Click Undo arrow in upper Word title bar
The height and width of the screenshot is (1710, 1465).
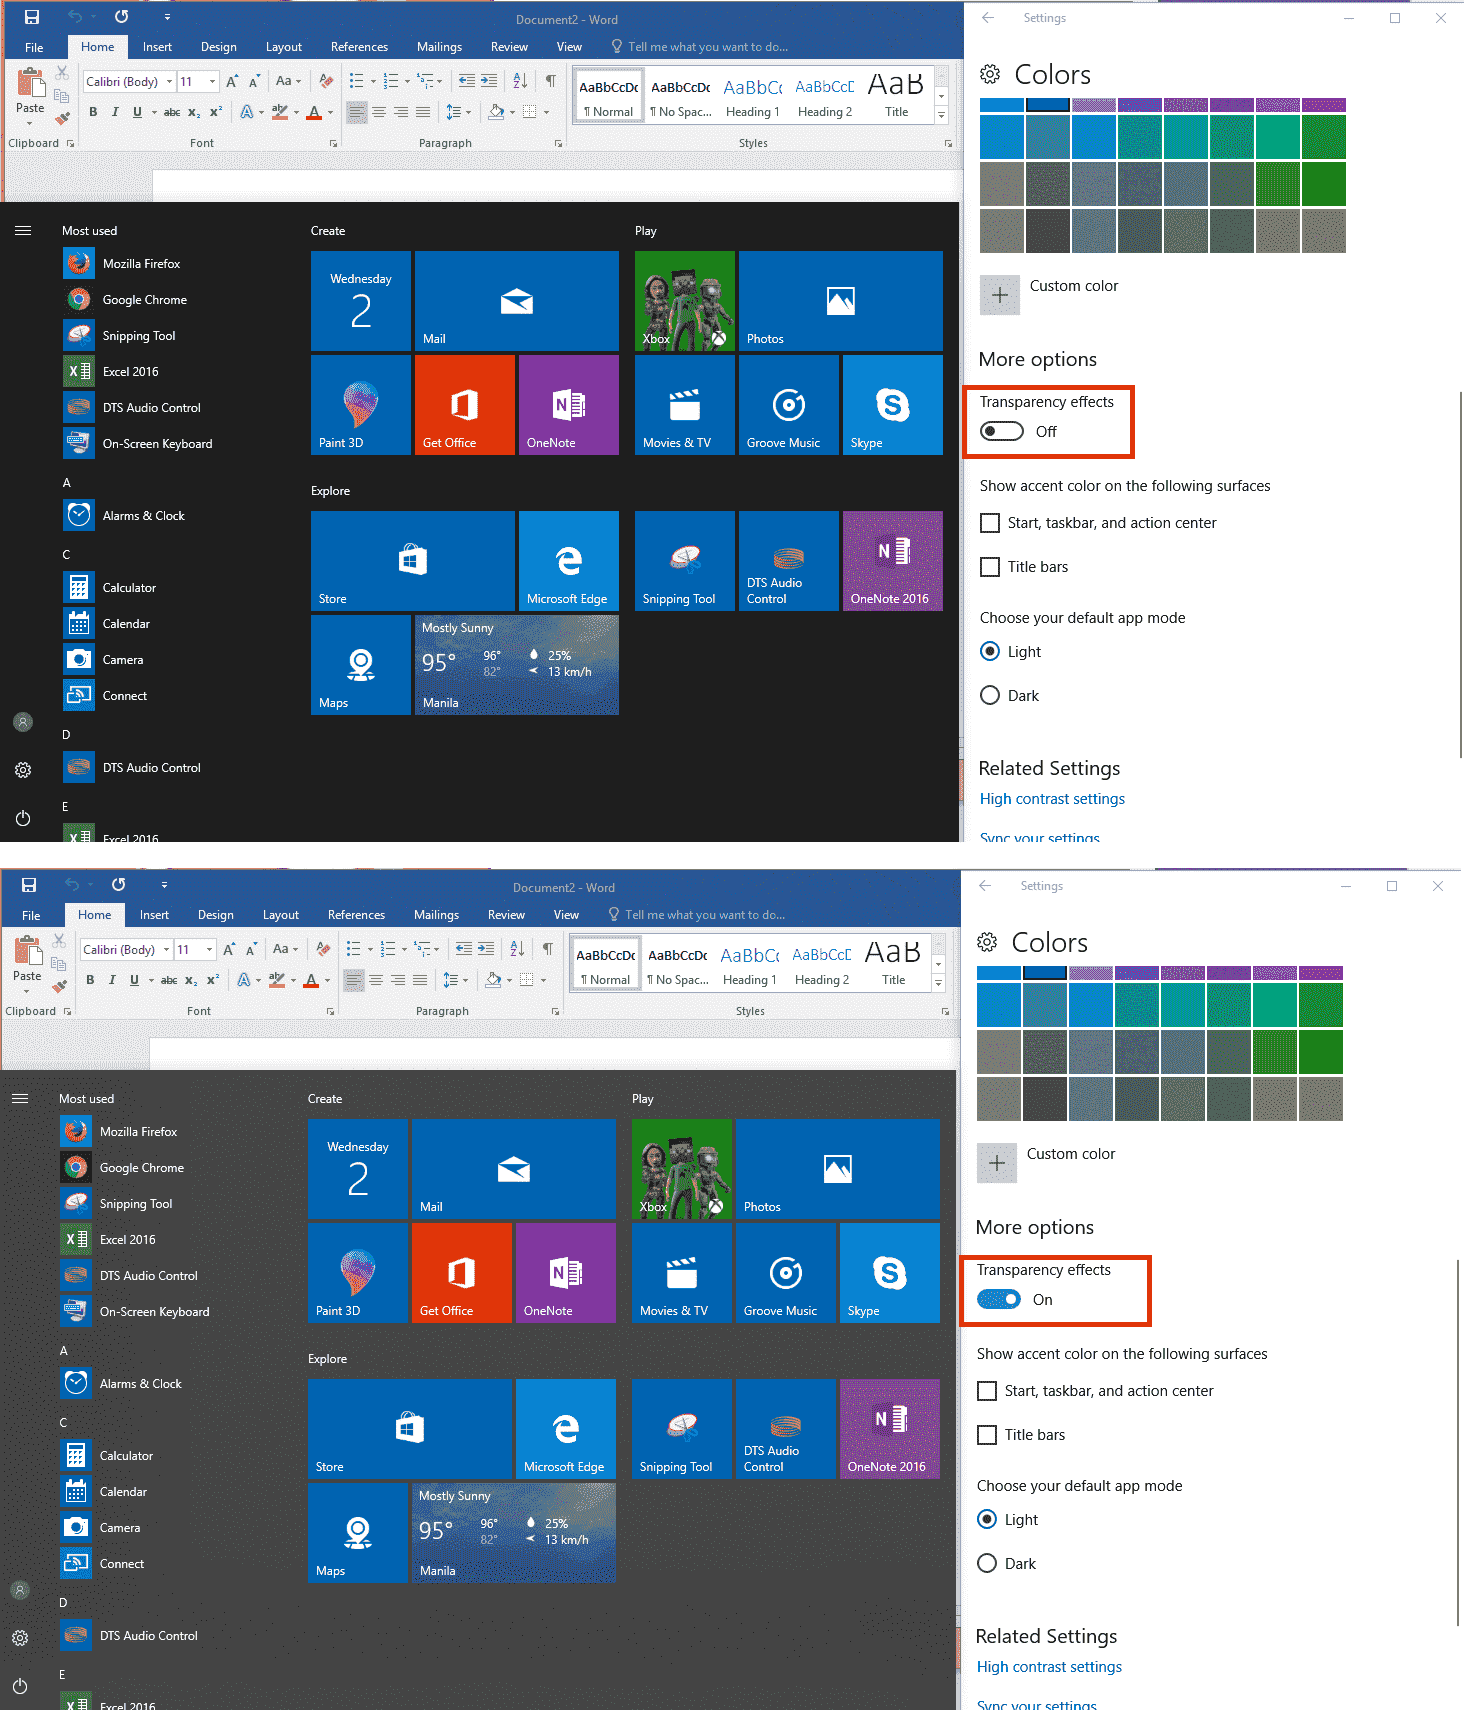tap(74, 17)
